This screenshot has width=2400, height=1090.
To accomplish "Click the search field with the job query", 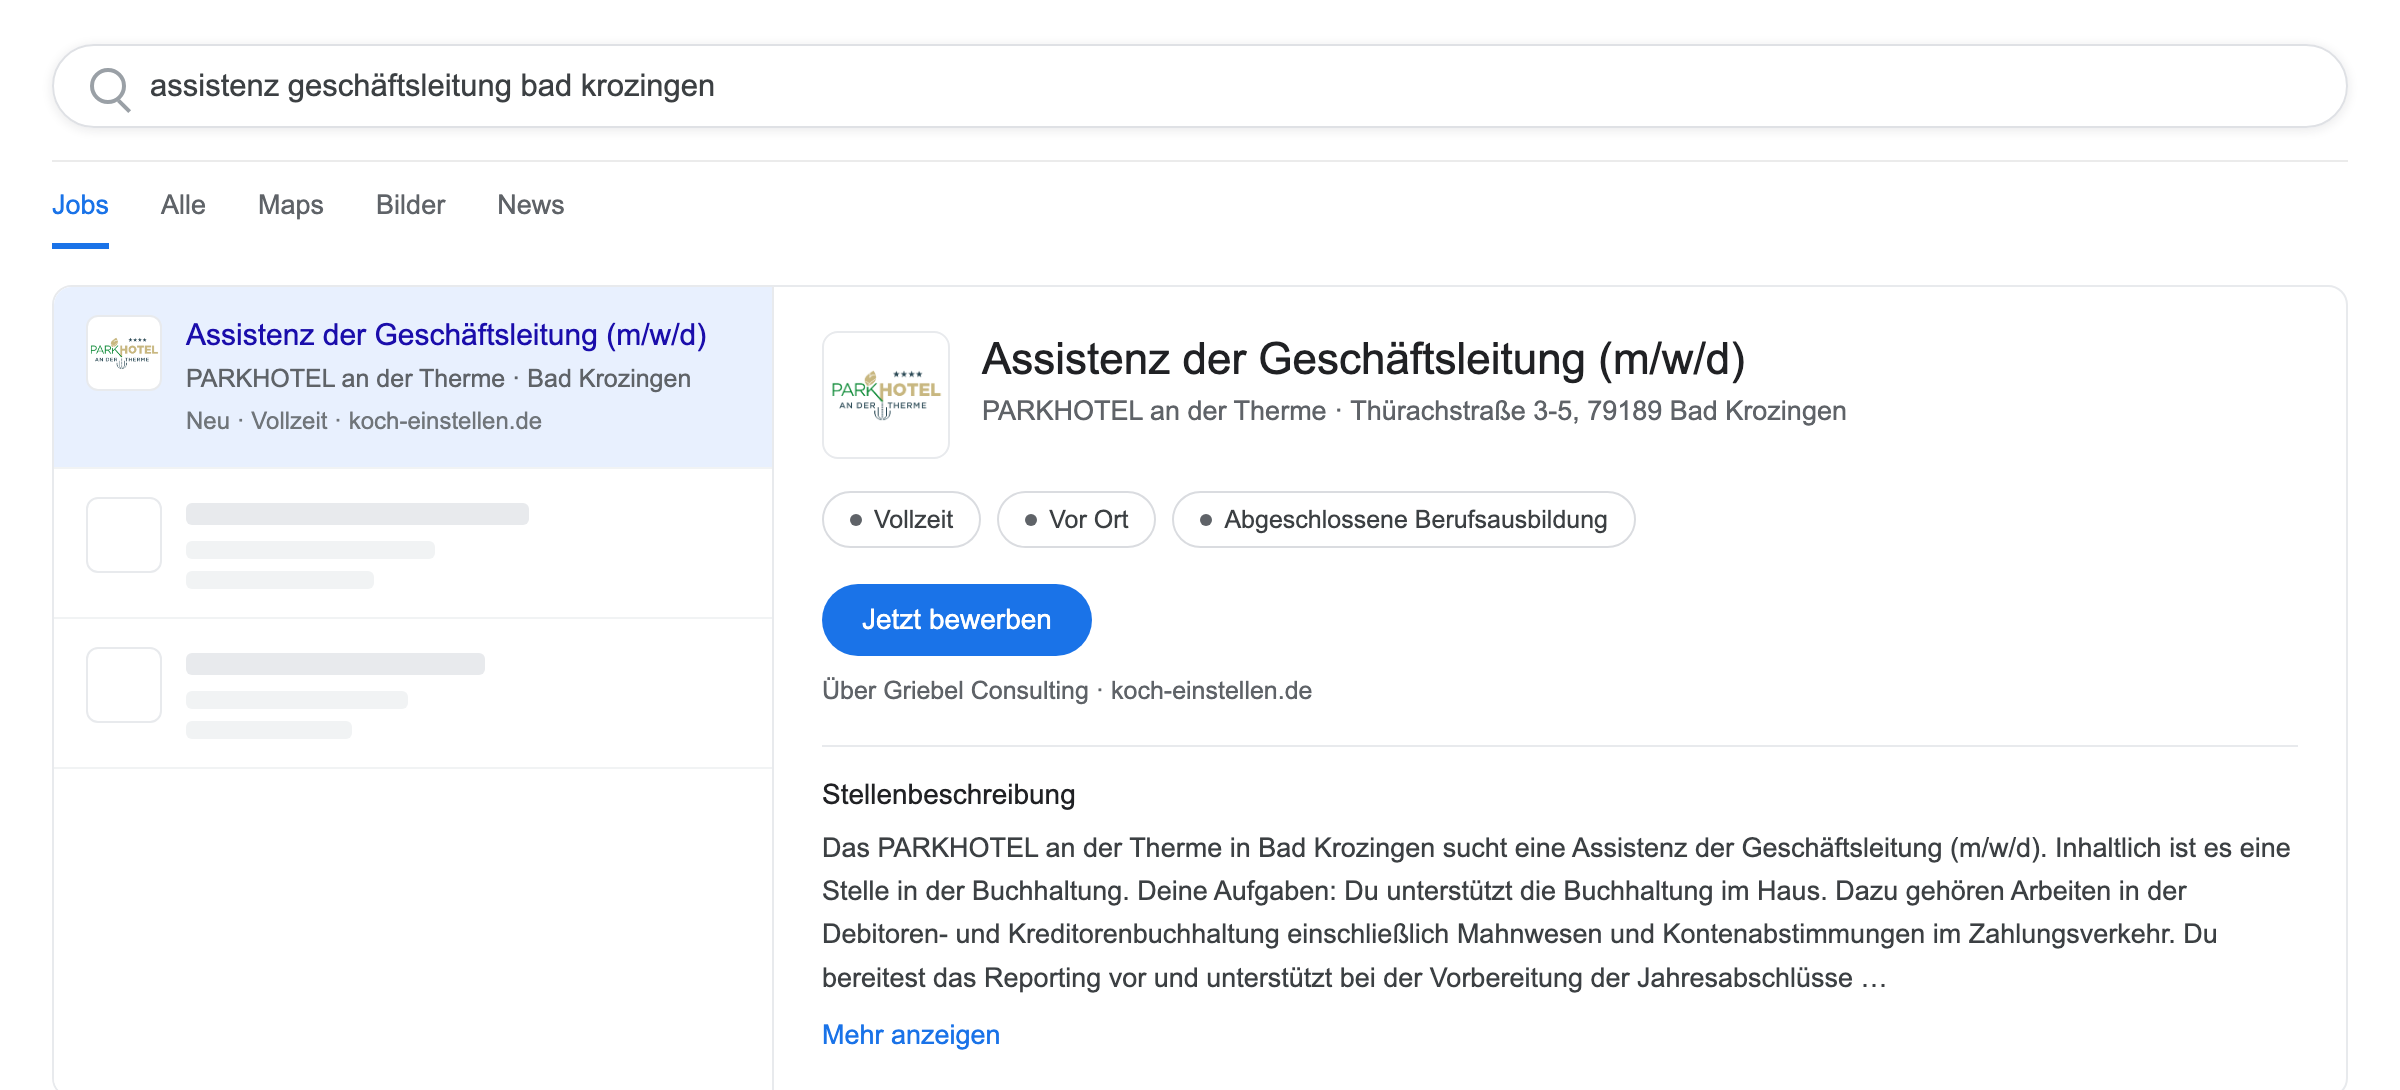I will point(1200,86).
